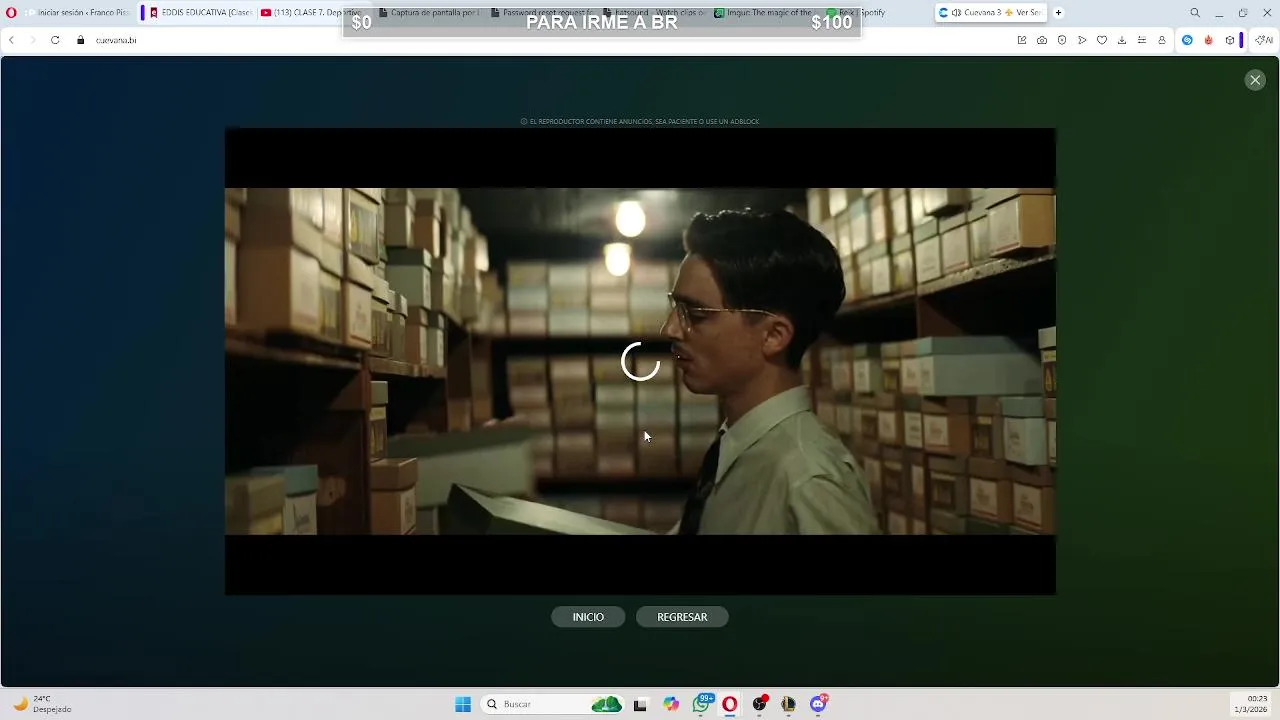Go forward to the next page
Screen dimensions: 1280x720
point(32,40)
